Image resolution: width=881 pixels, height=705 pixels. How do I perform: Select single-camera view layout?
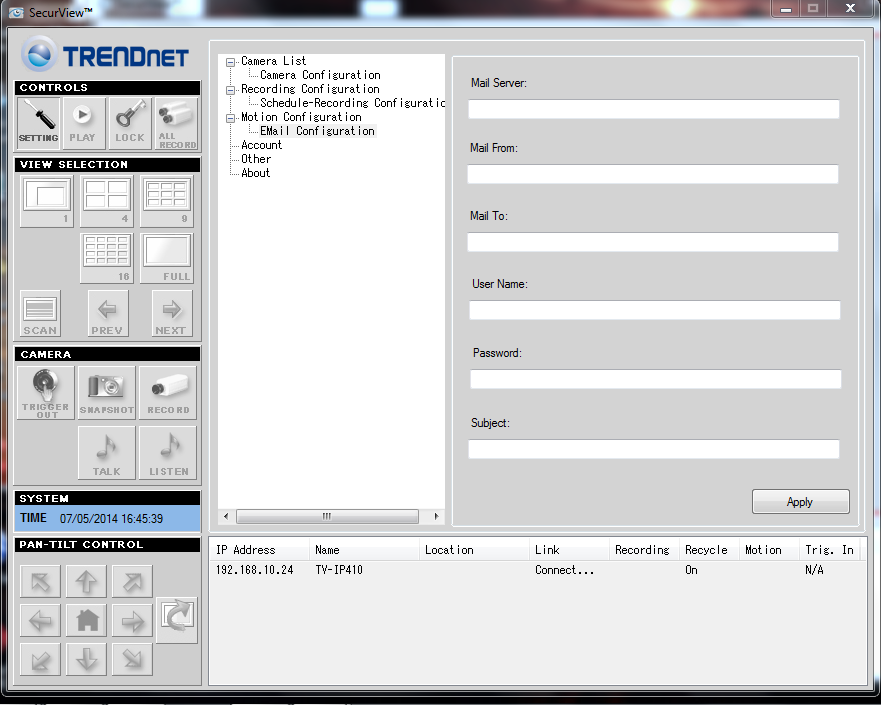click(47, 201)
